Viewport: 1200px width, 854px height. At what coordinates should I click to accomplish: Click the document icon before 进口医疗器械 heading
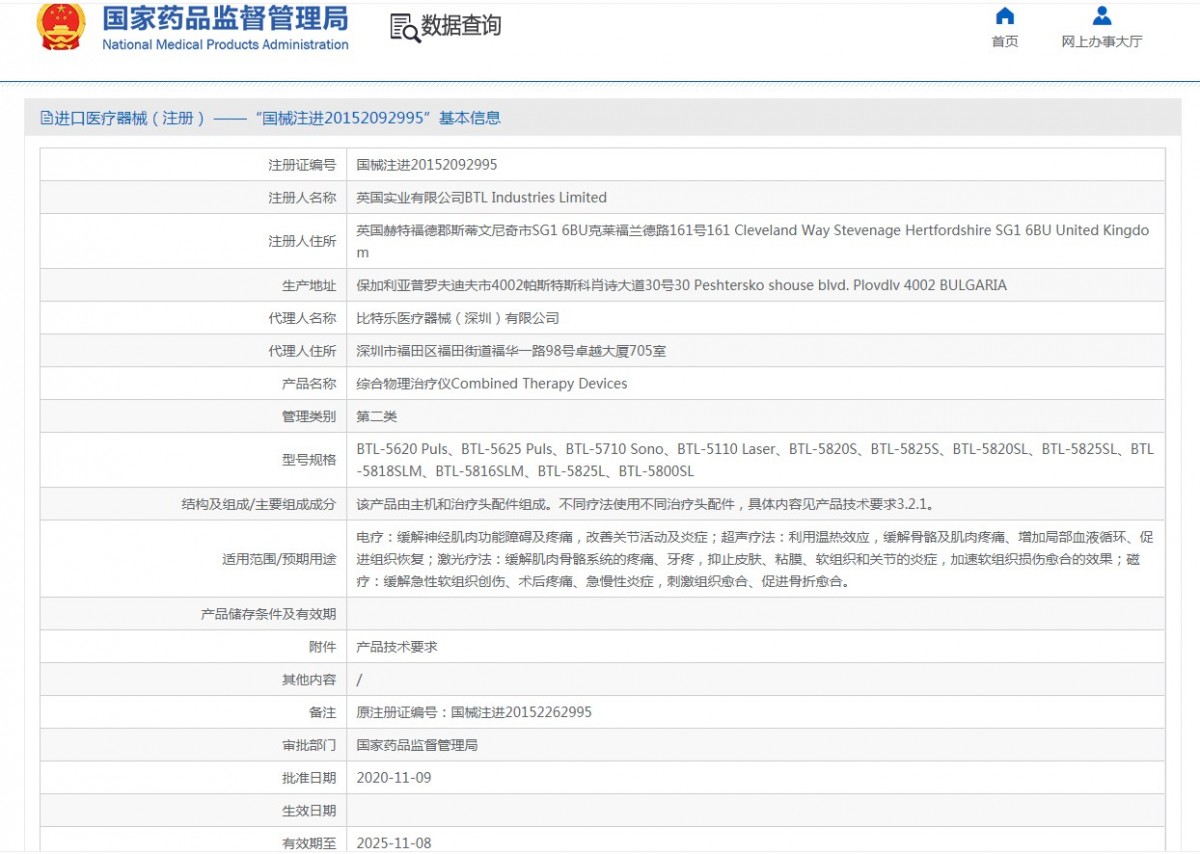46,118
